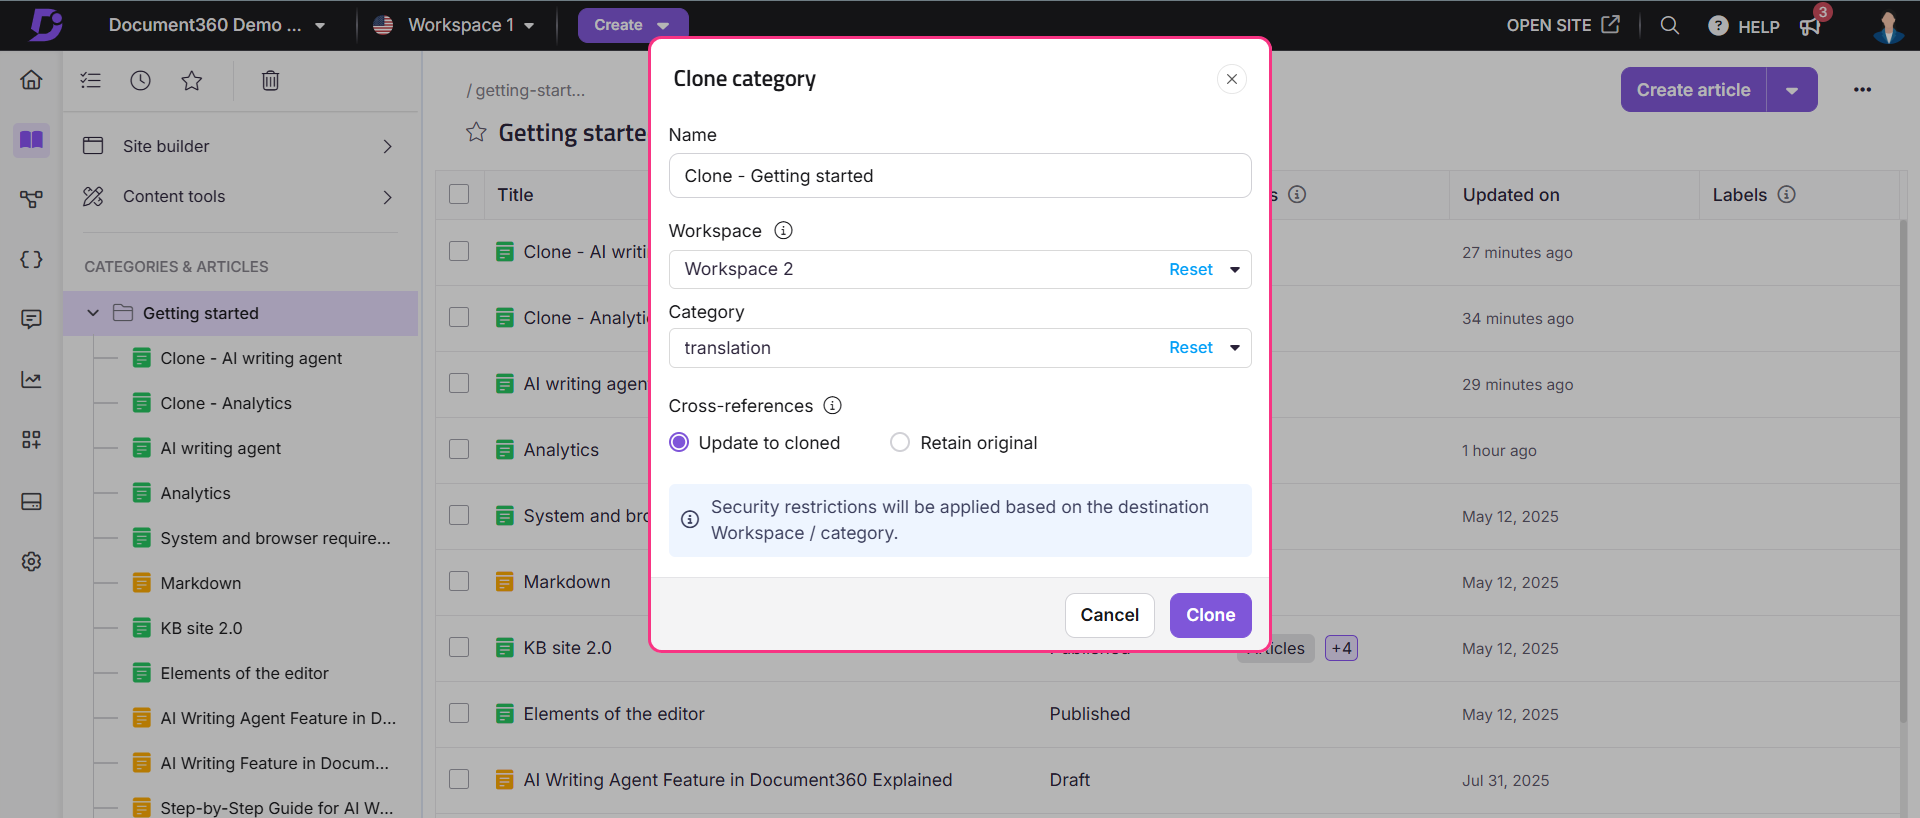This screenshot has height=818, width=1920.
Task: Open the Document360 Demo project dropdown
Action: (217, 25)
